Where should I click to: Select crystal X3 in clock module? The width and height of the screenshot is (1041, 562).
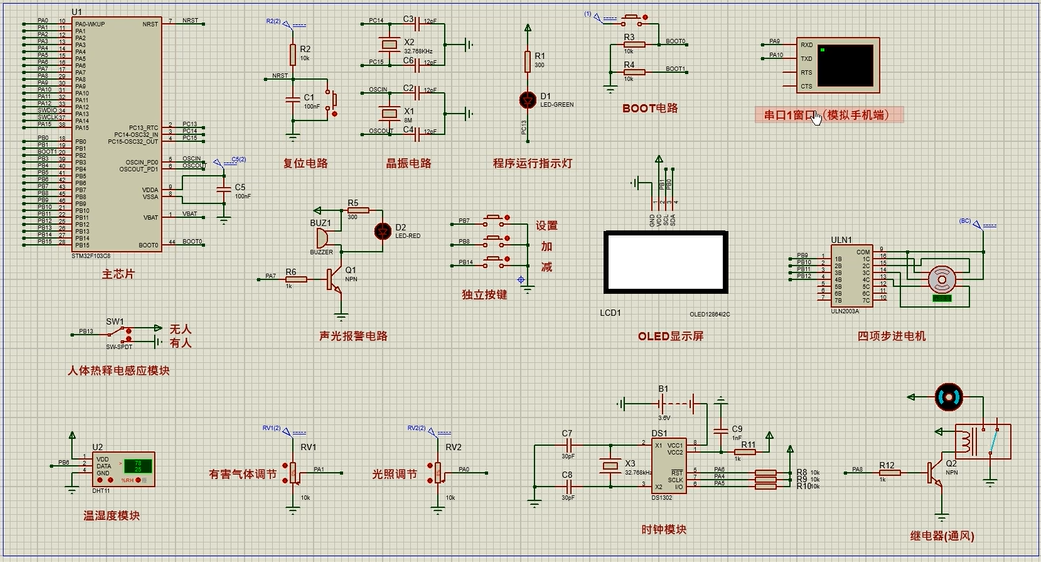click(x=611, y=466)
